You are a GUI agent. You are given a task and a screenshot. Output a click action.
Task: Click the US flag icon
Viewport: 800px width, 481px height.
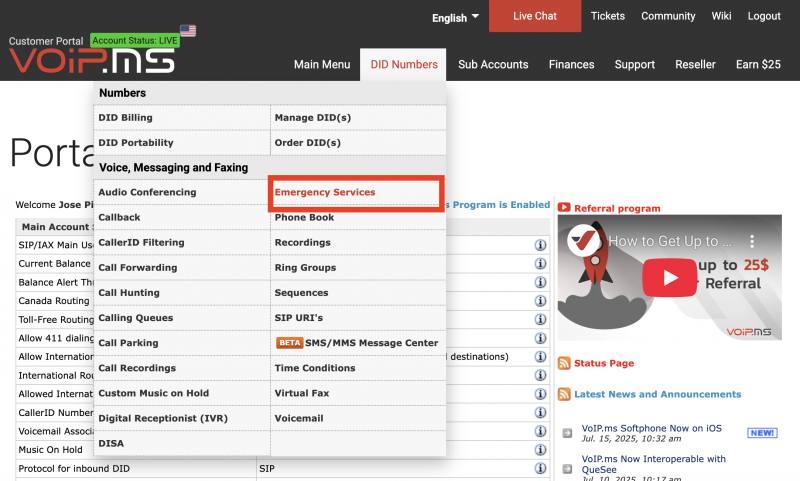click(x=188, y=31)
